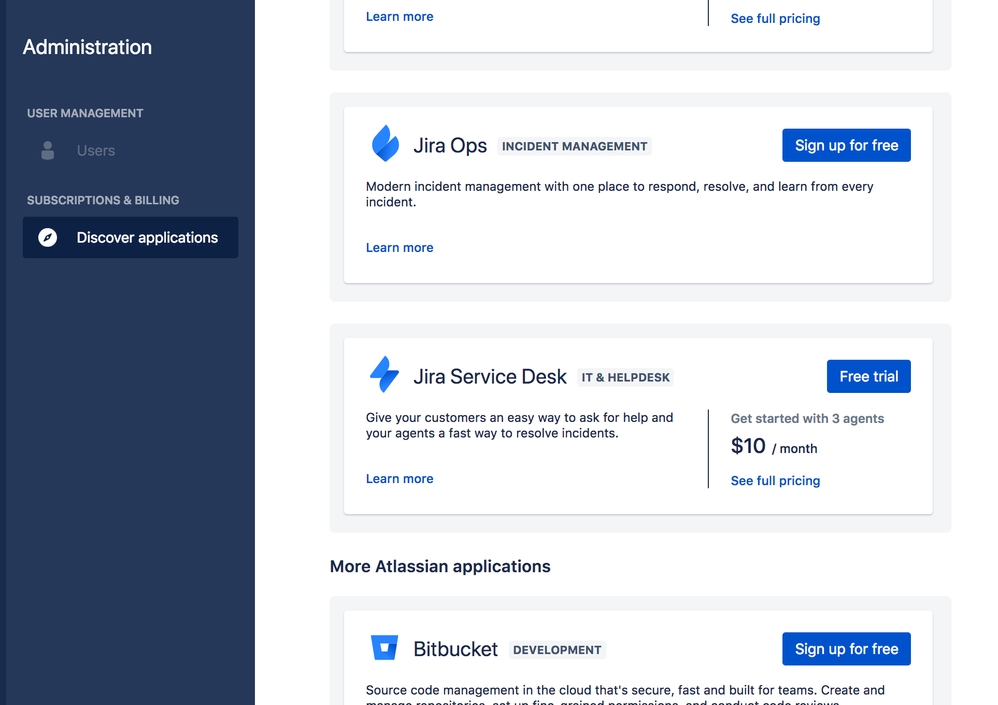998x705 pixels.
Task: Click the Jira Ops title text
Action: click(450, 146)
